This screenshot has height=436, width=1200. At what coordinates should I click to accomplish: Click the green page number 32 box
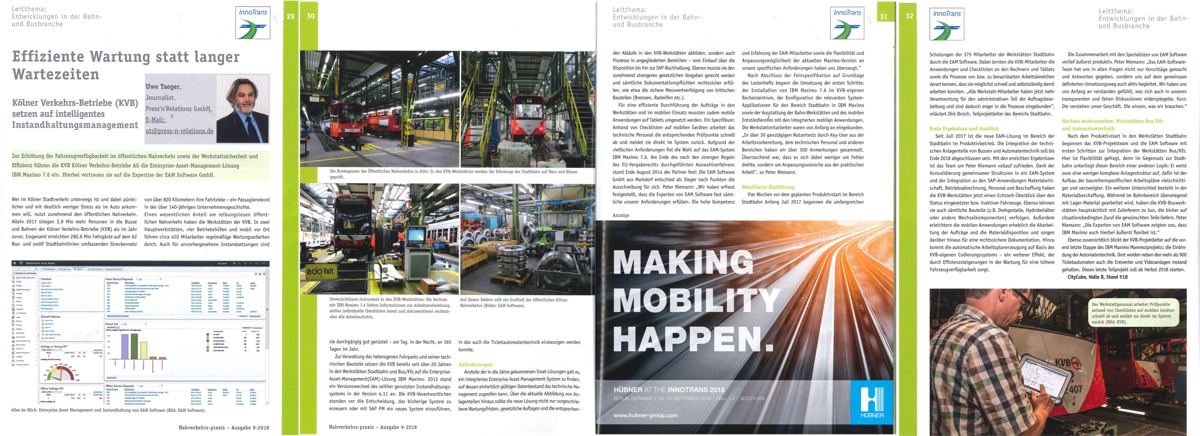pos(908,15)
